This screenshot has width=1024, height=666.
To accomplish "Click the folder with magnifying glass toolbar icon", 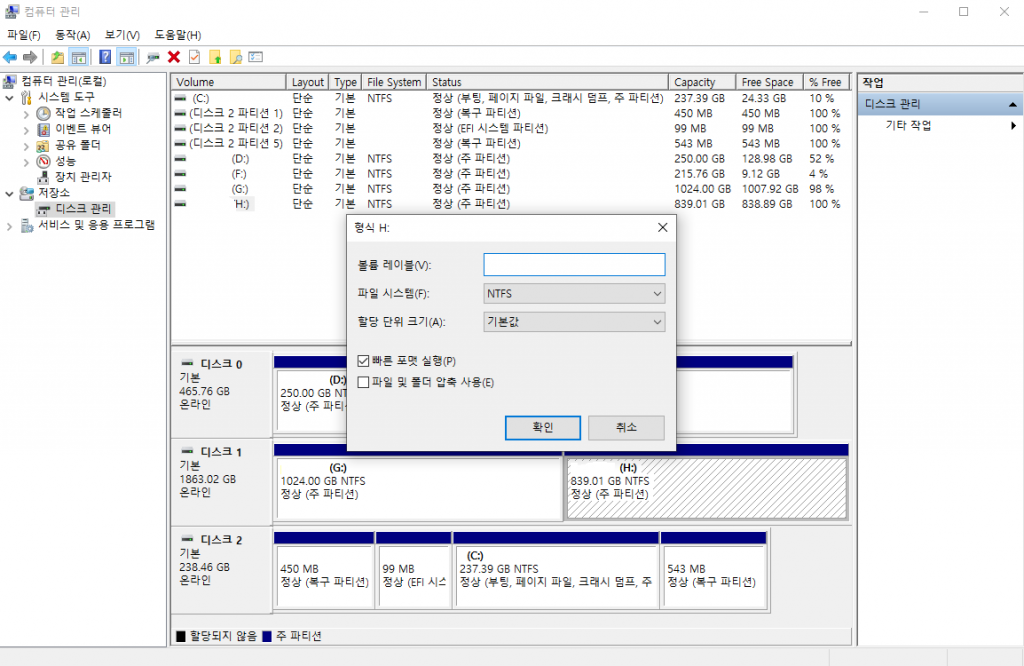I will click(236, 57).
